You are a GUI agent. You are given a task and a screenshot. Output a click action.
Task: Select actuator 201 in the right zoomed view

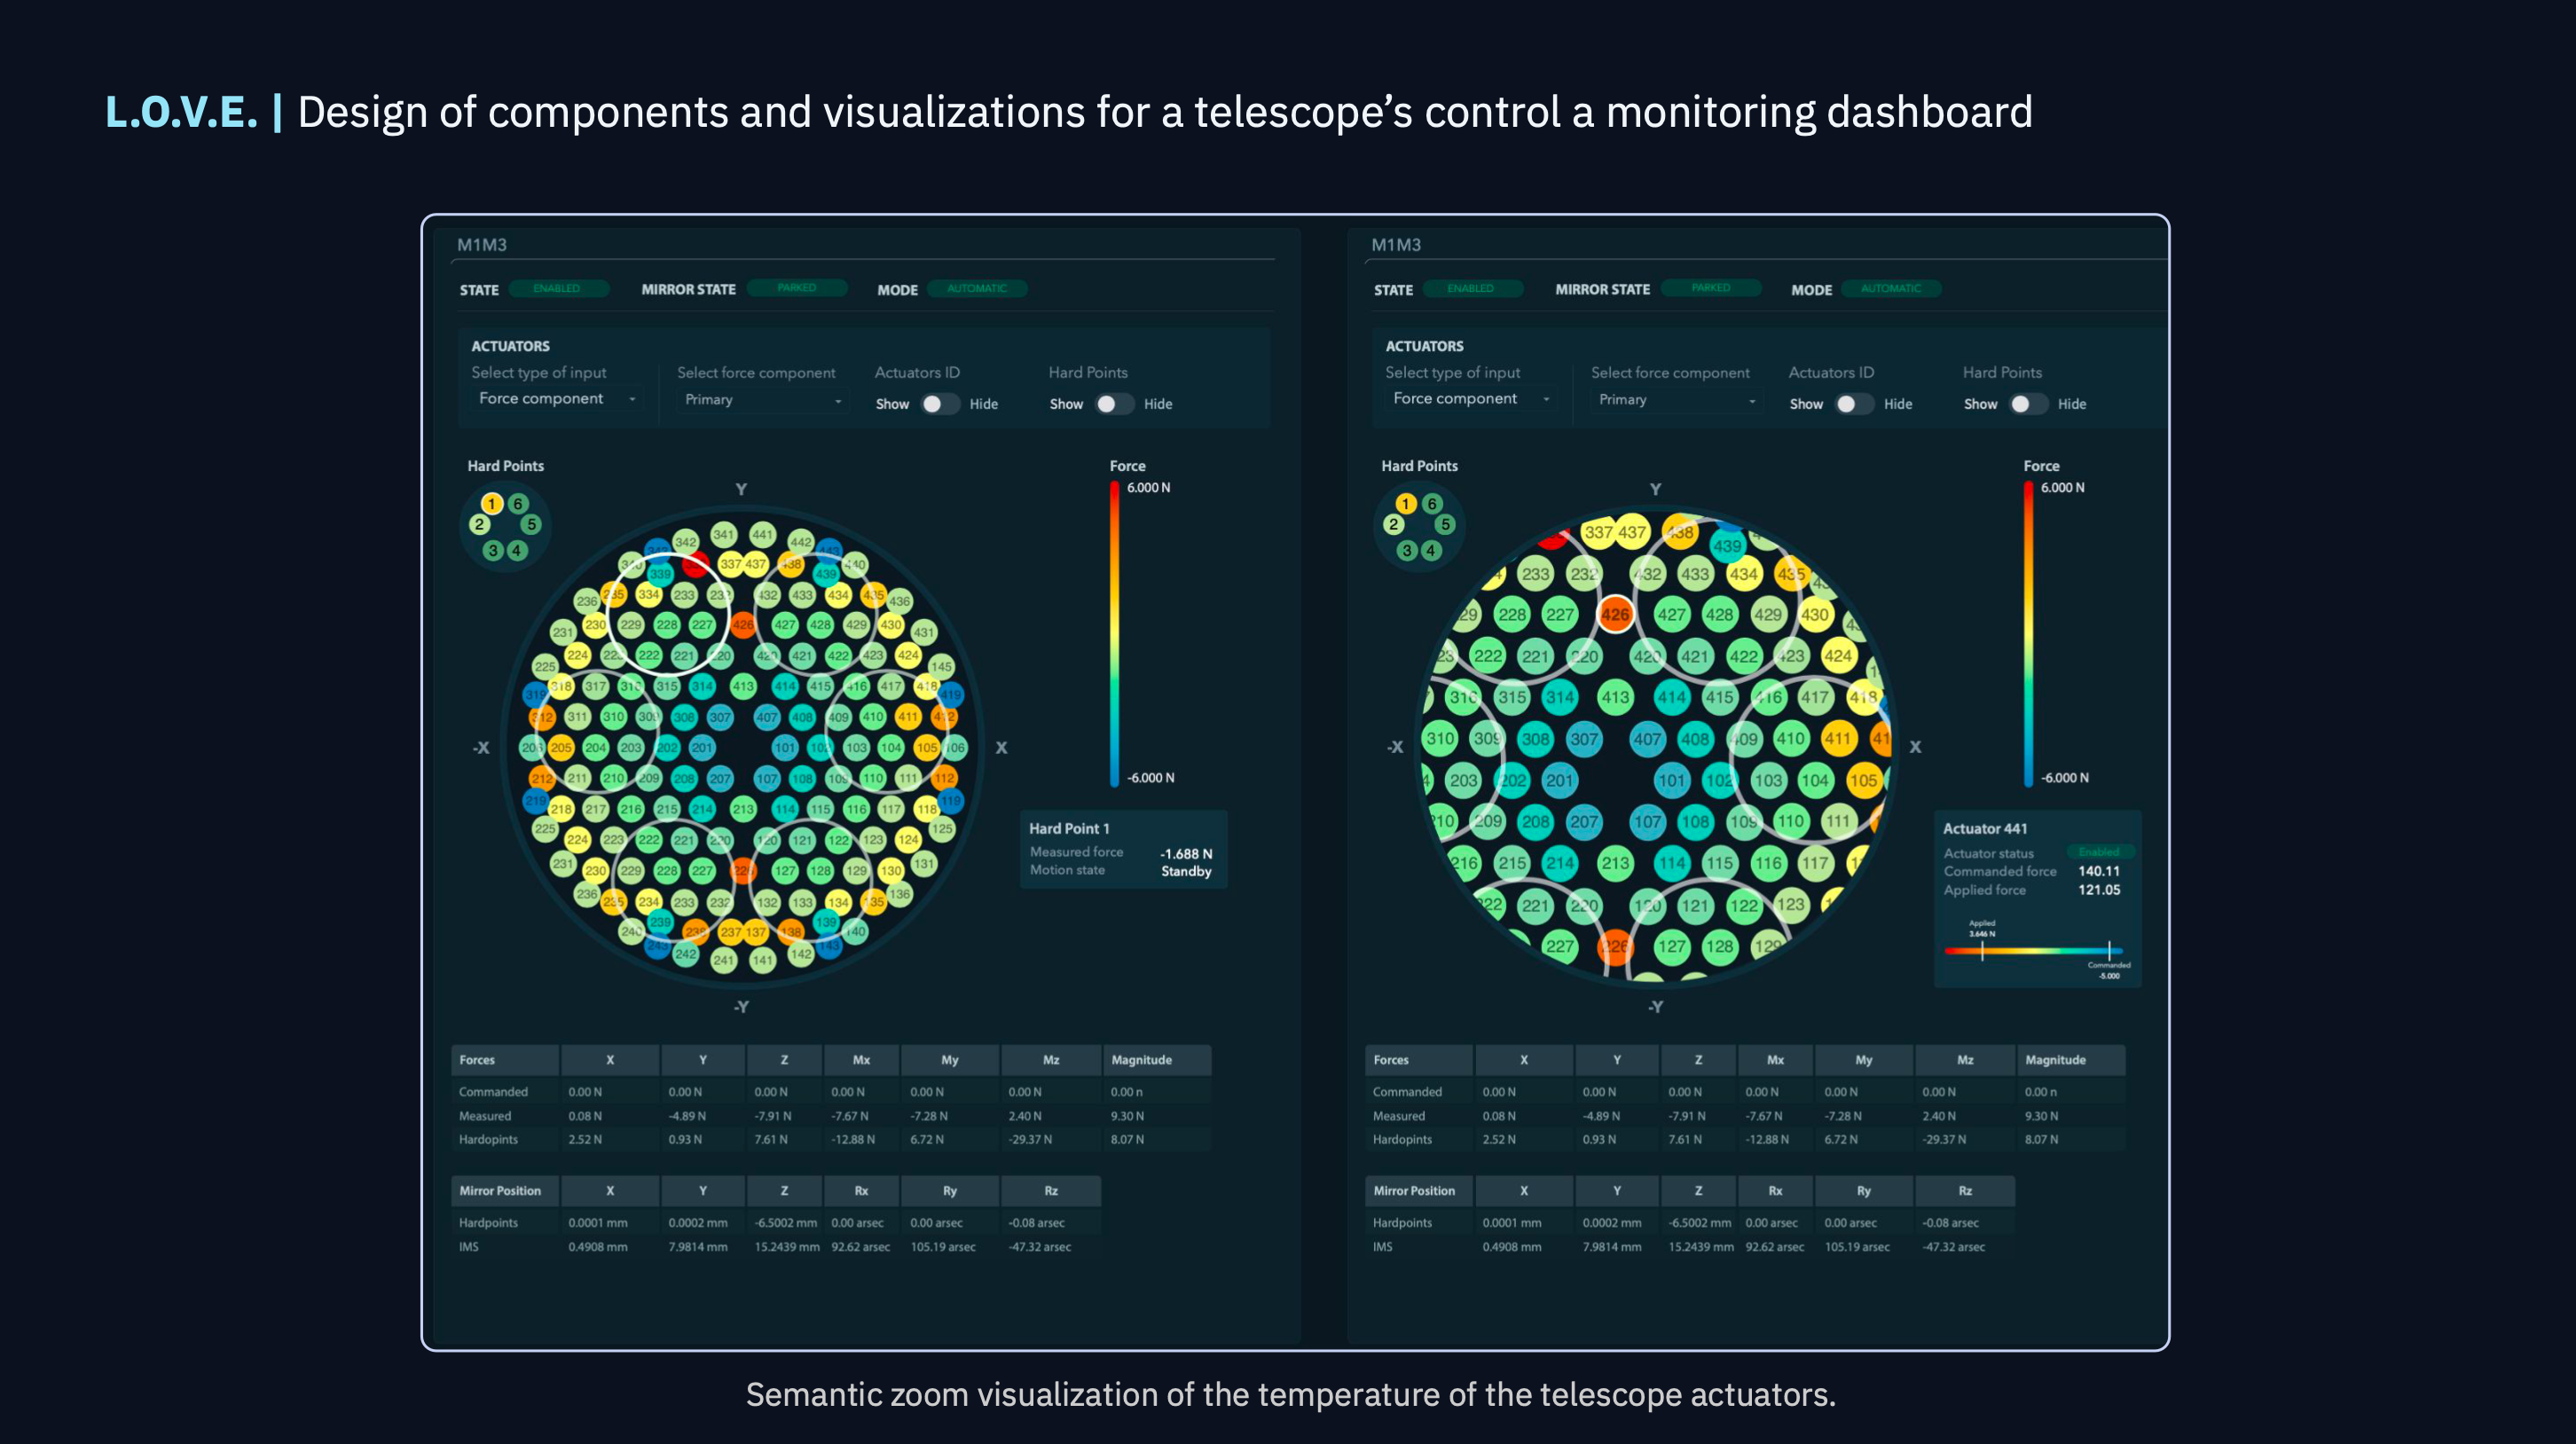coord(1559,780)
